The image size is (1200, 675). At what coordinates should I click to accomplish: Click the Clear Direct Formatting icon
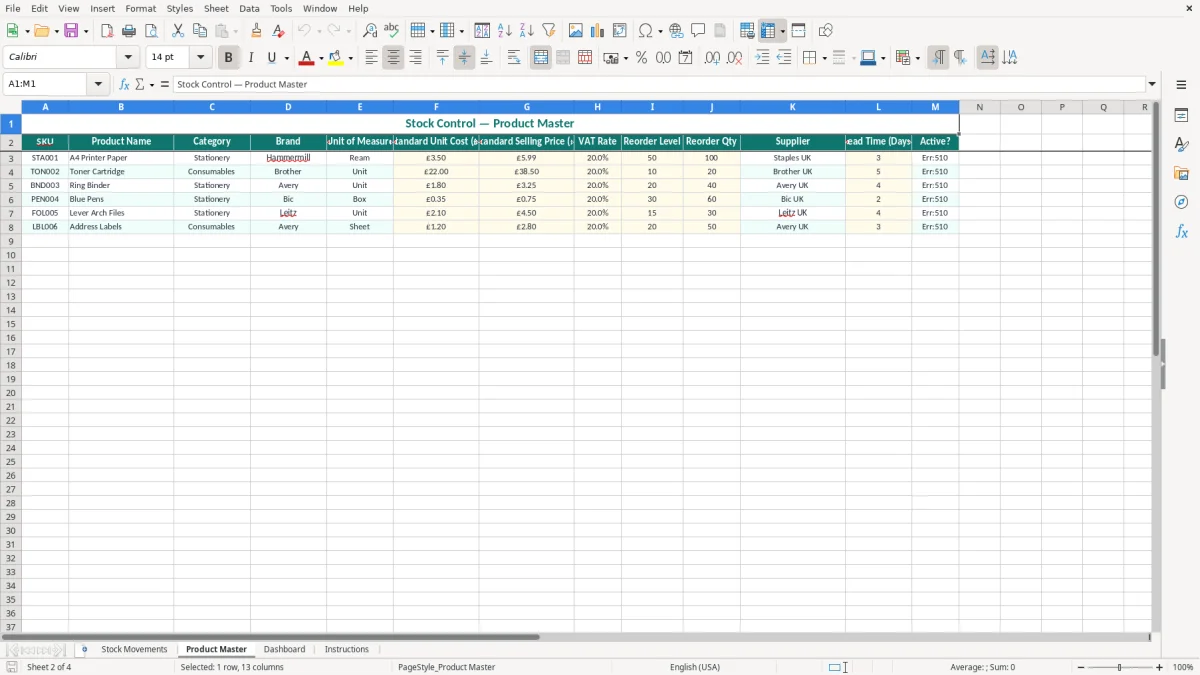(278, 31)
